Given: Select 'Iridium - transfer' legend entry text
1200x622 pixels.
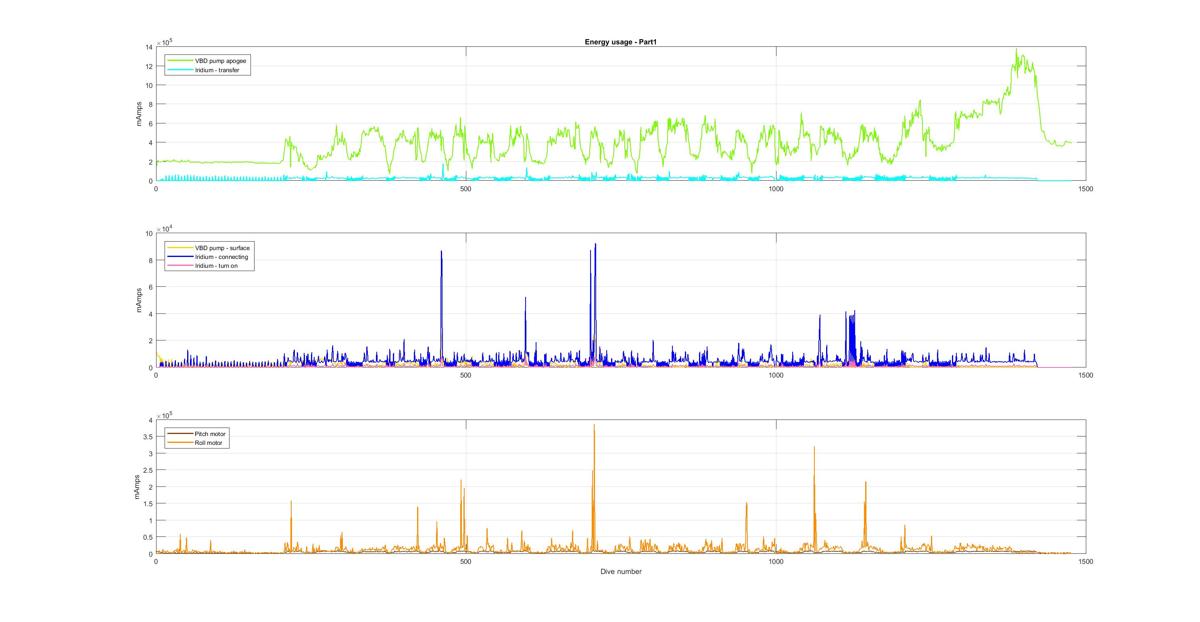Looking at the screenshot, I should coord(218,70).
